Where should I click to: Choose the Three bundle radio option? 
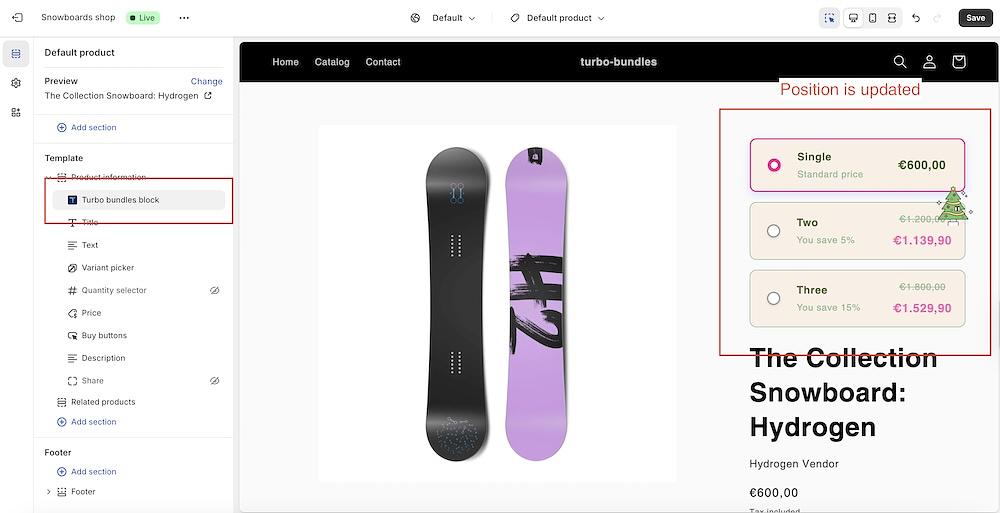click(x=773, y=298)
